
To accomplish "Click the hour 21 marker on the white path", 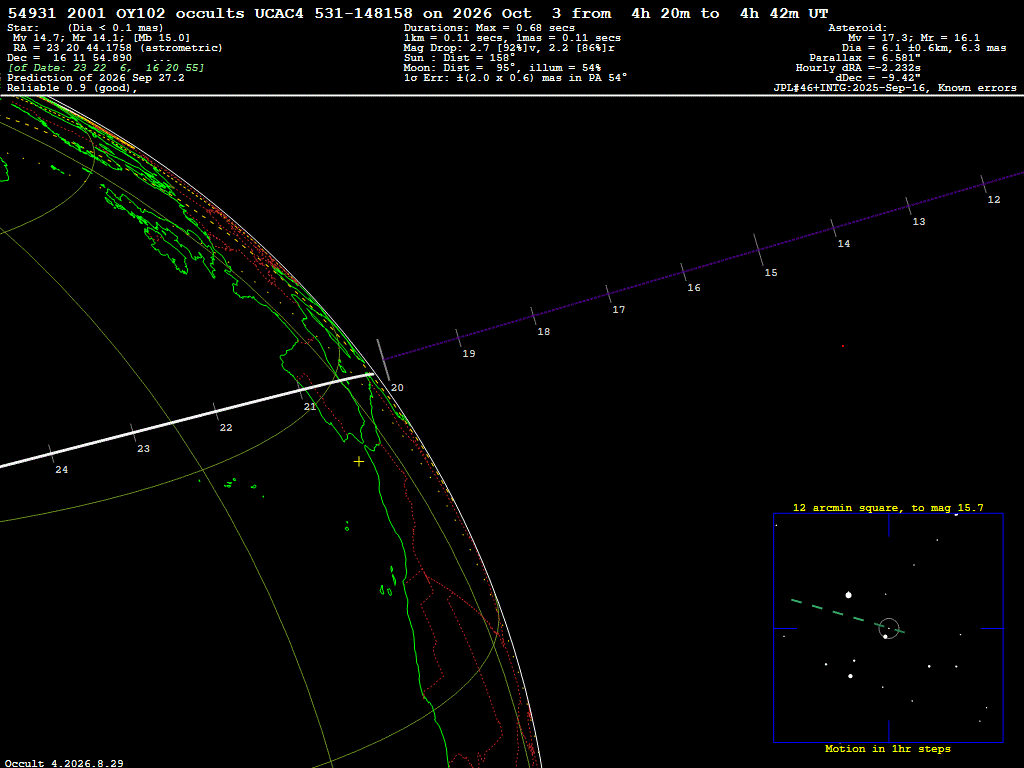I will click(310, 406).
